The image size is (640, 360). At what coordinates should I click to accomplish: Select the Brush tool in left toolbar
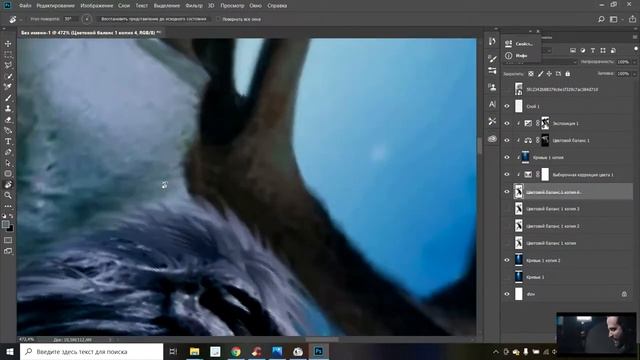click(8, 98)
